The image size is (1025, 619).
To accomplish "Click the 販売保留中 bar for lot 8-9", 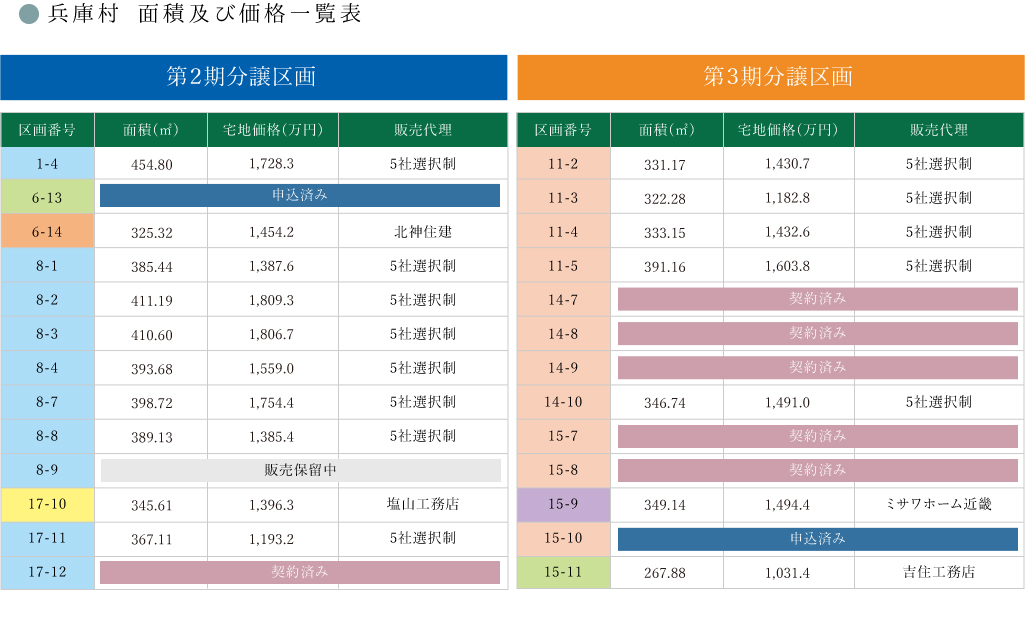I will tap(300, 470).
